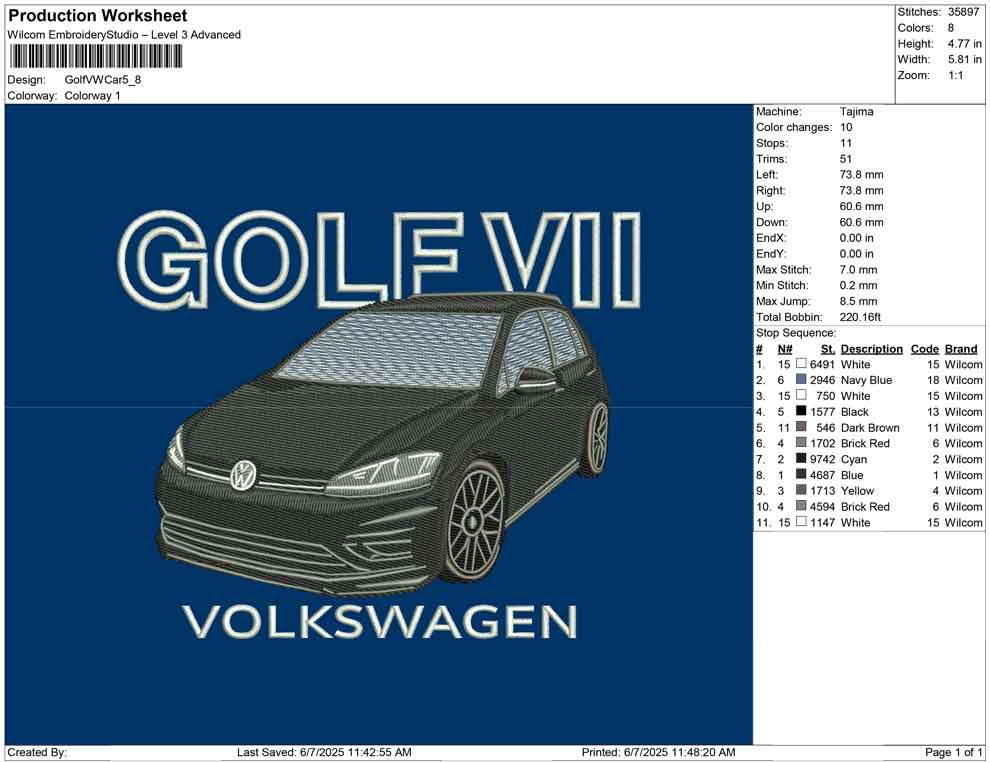Click the 'Printed: 6/7/2025 11:48:20 AM' text

pos(659,752)
